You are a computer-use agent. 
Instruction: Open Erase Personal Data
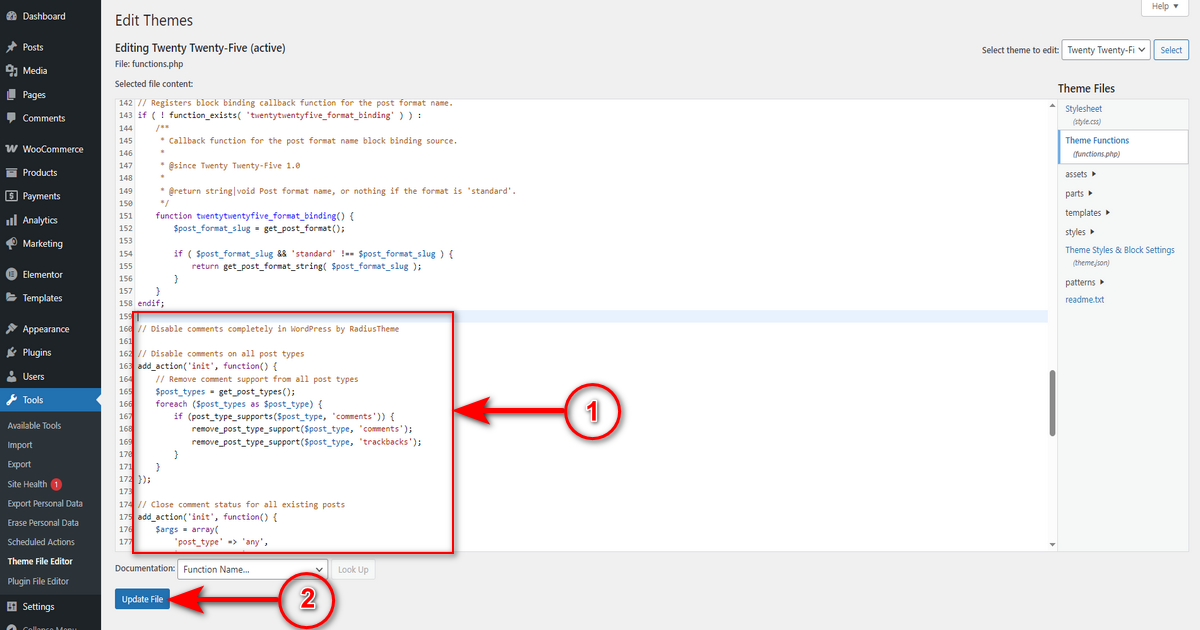point(43,523)
